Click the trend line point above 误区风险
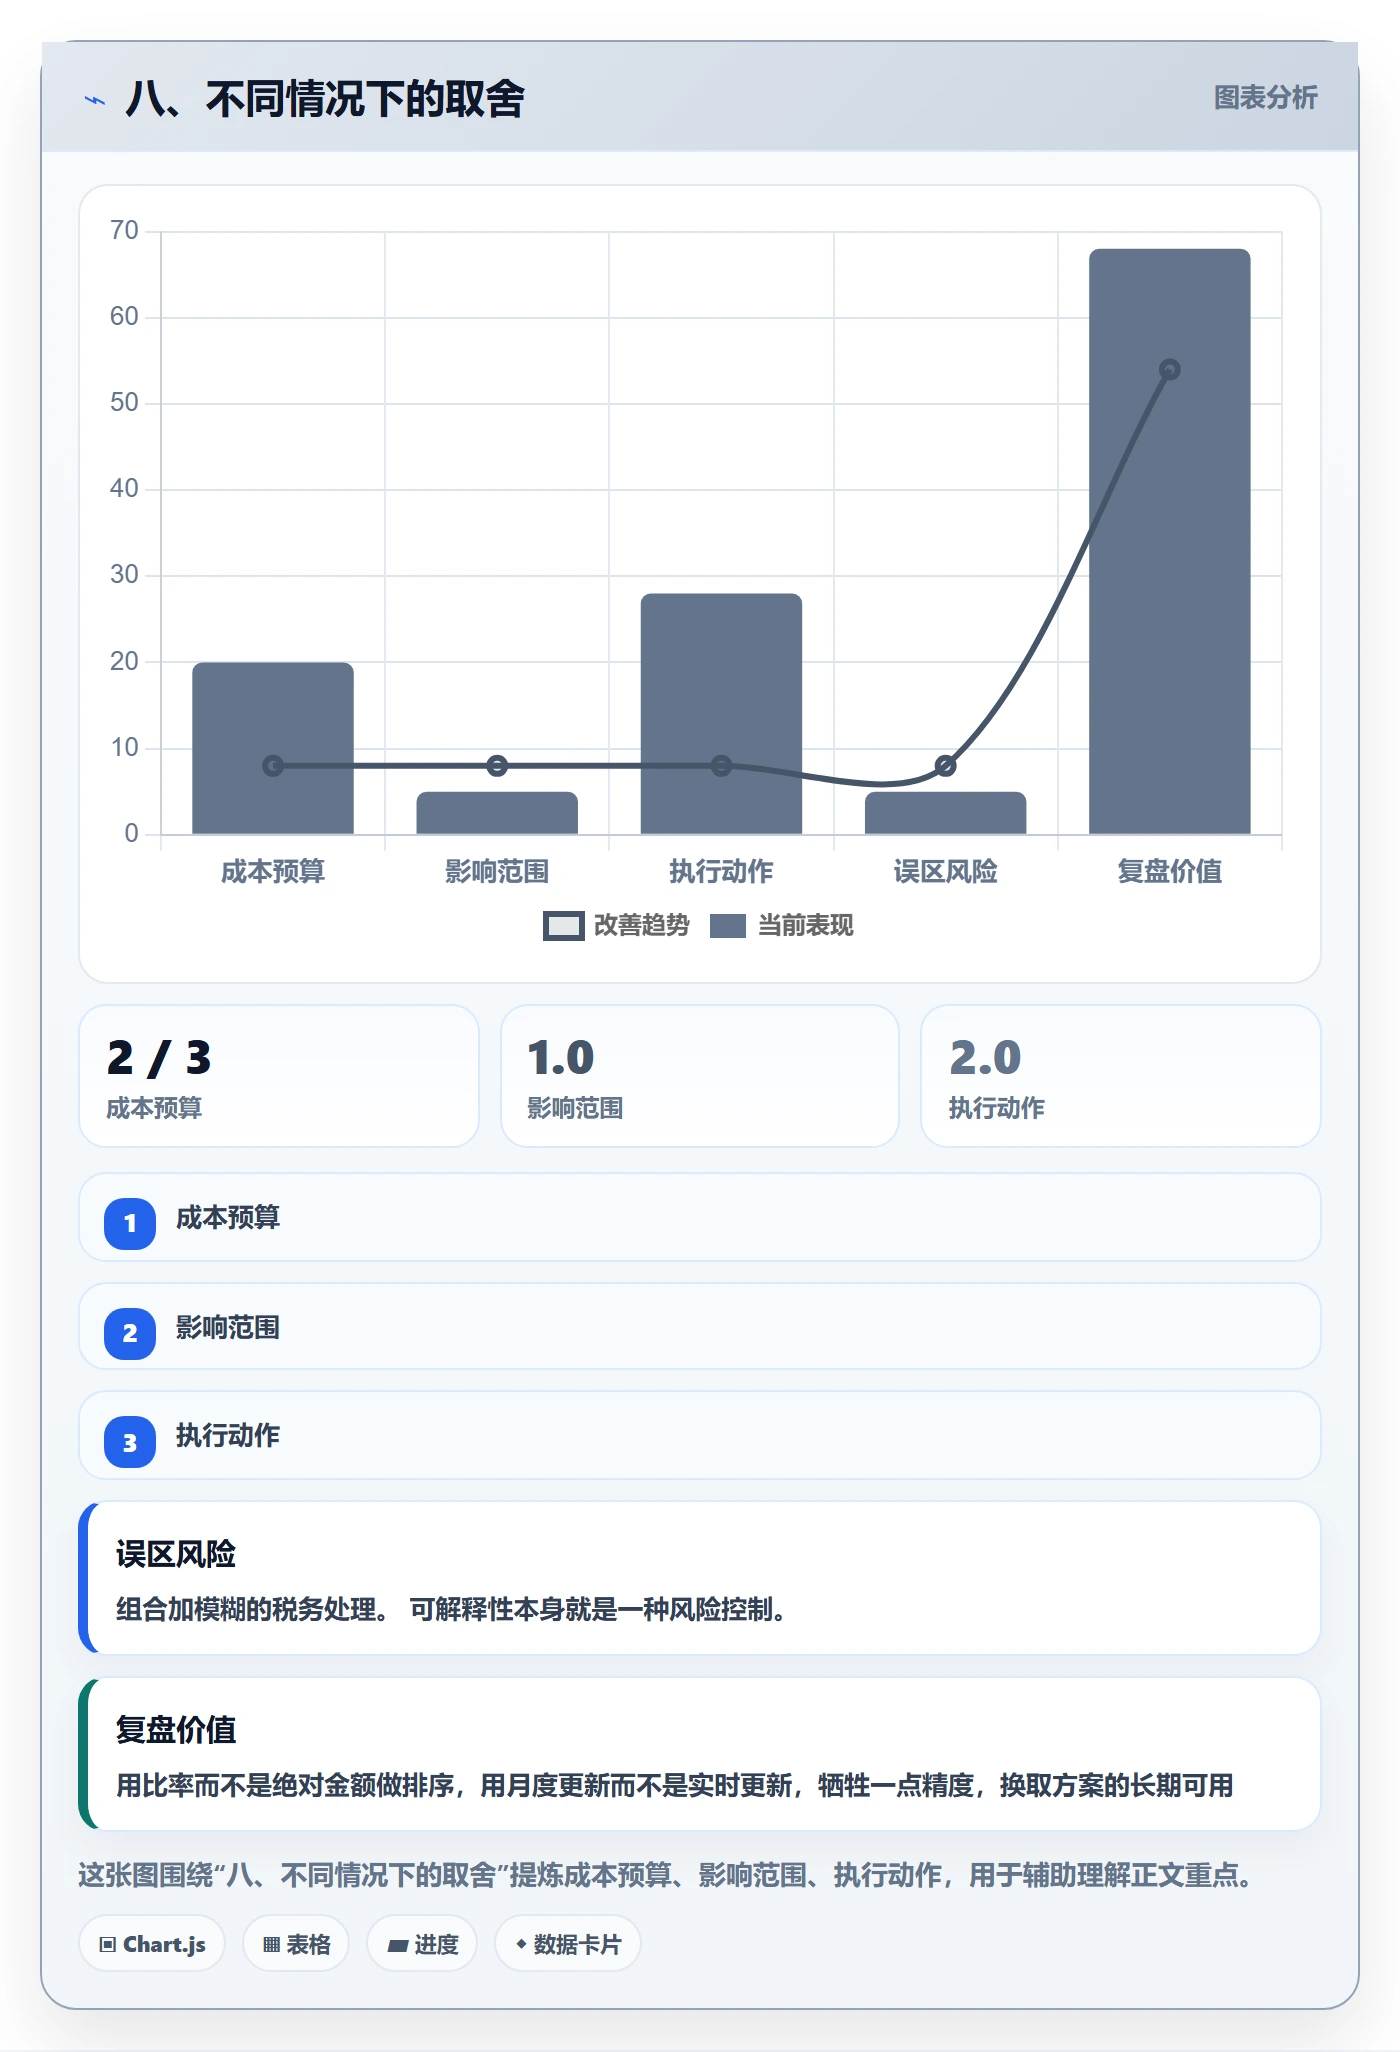Image resolution: width=1400 pixels, height=2052 pixels. click(945, 766)
